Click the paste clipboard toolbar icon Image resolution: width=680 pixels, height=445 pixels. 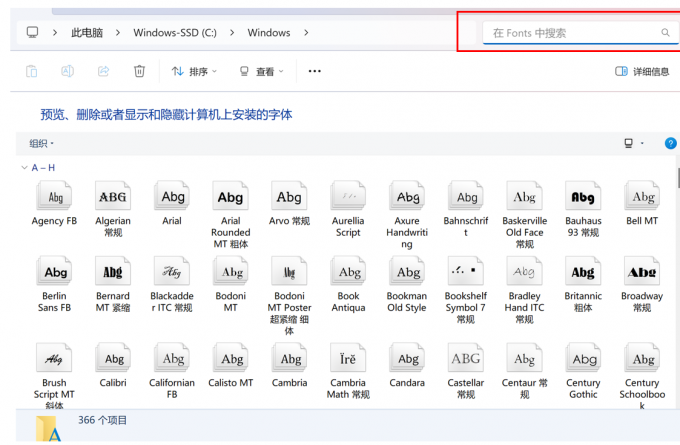click(x=32, y=71)
